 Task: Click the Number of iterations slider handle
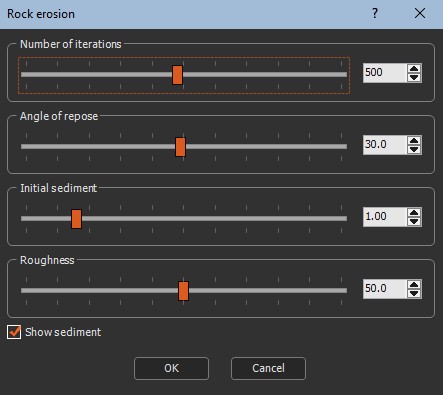(x=177, y=75)
